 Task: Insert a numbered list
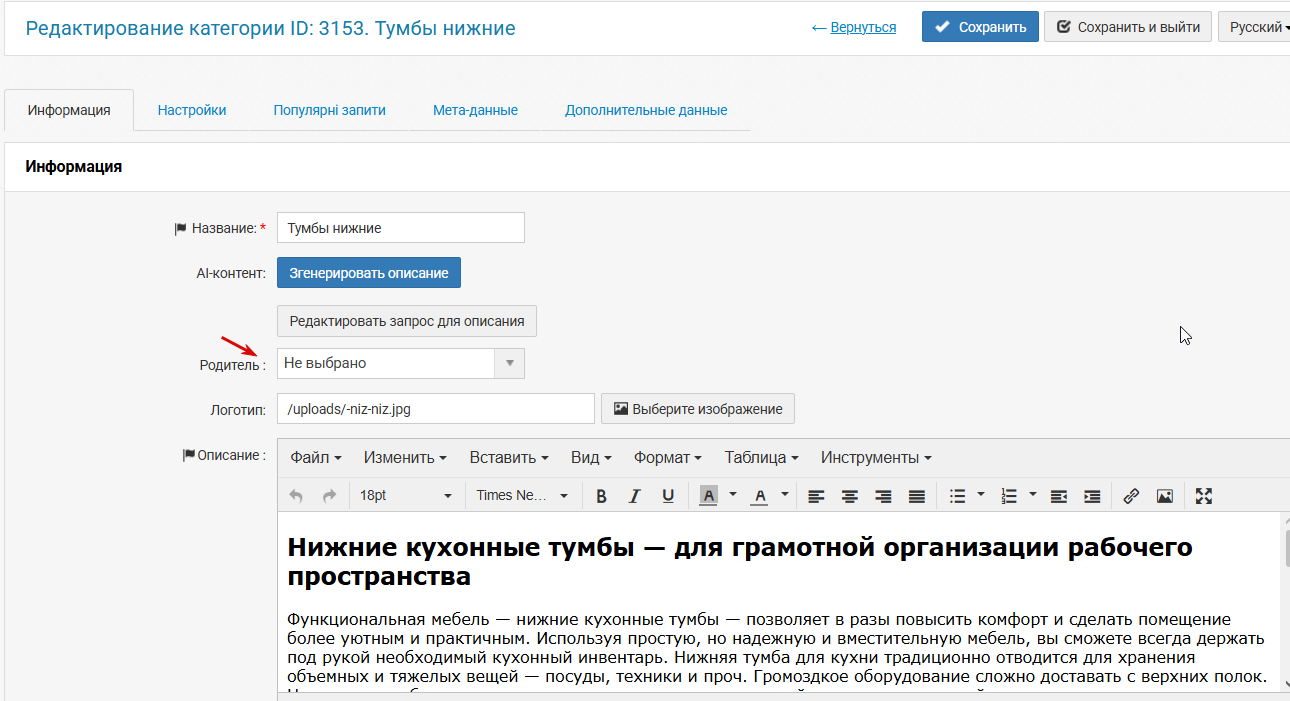tap(1009, 496)
